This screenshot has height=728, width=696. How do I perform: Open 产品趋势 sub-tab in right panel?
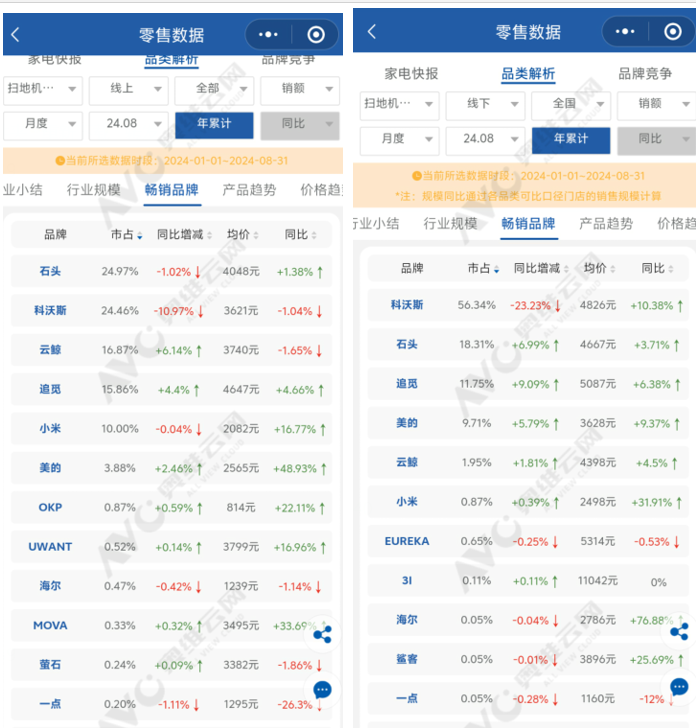pos(606,224)
